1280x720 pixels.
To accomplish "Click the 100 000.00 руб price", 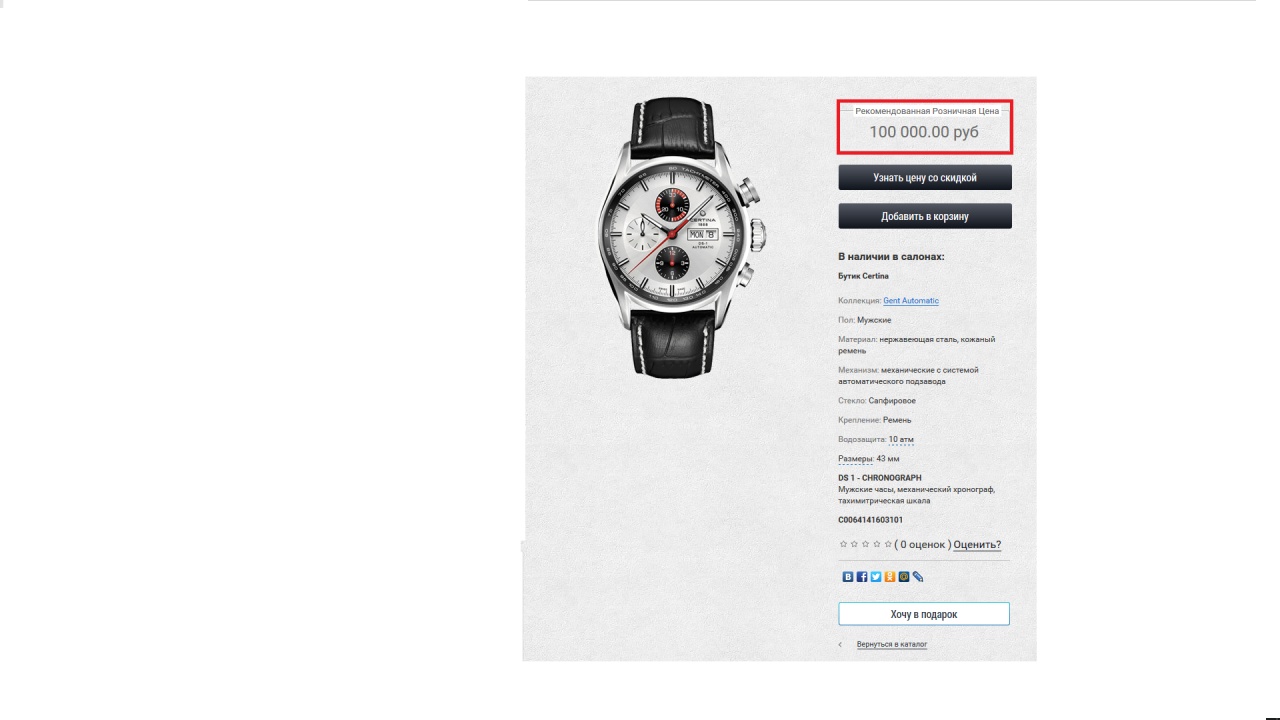I will (x=924, y=132).
